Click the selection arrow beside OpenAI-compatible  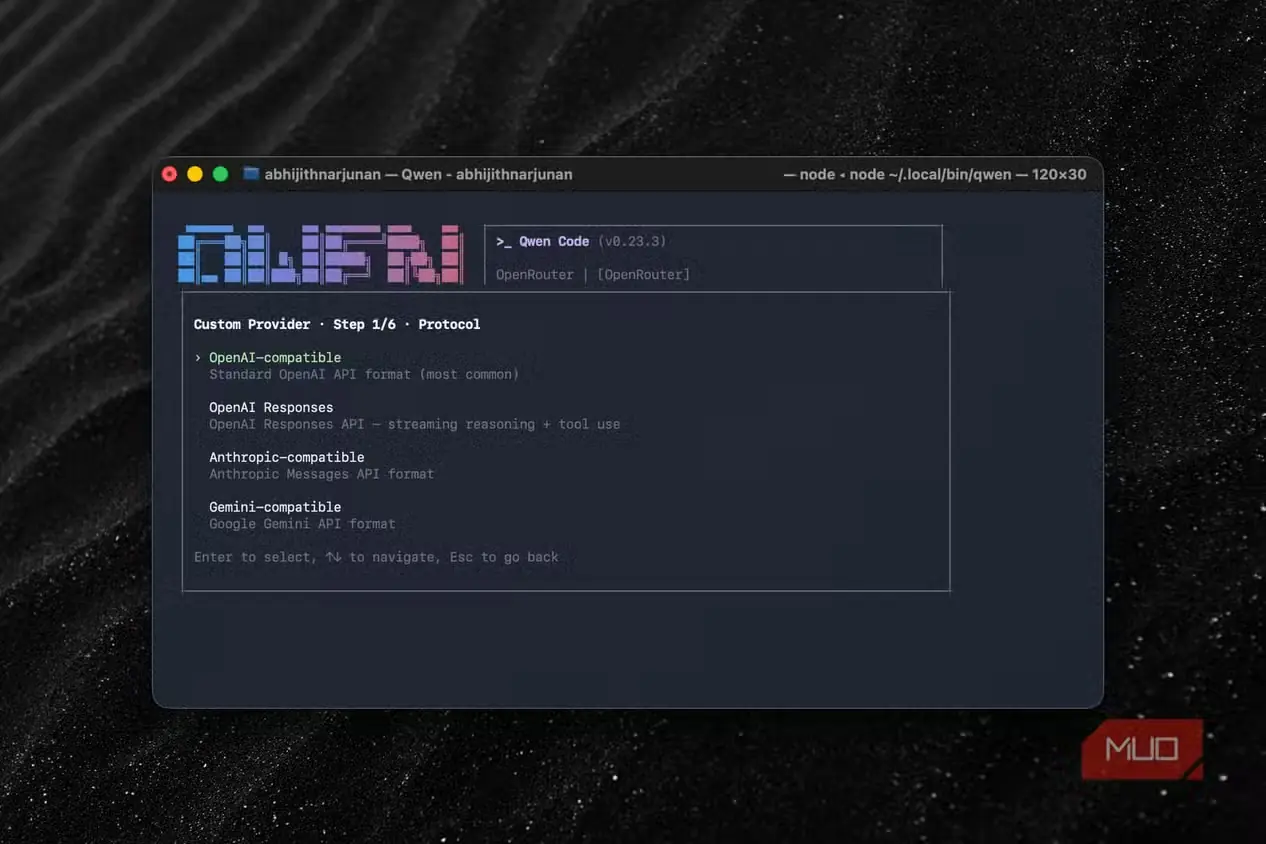(x=198, y=358)
